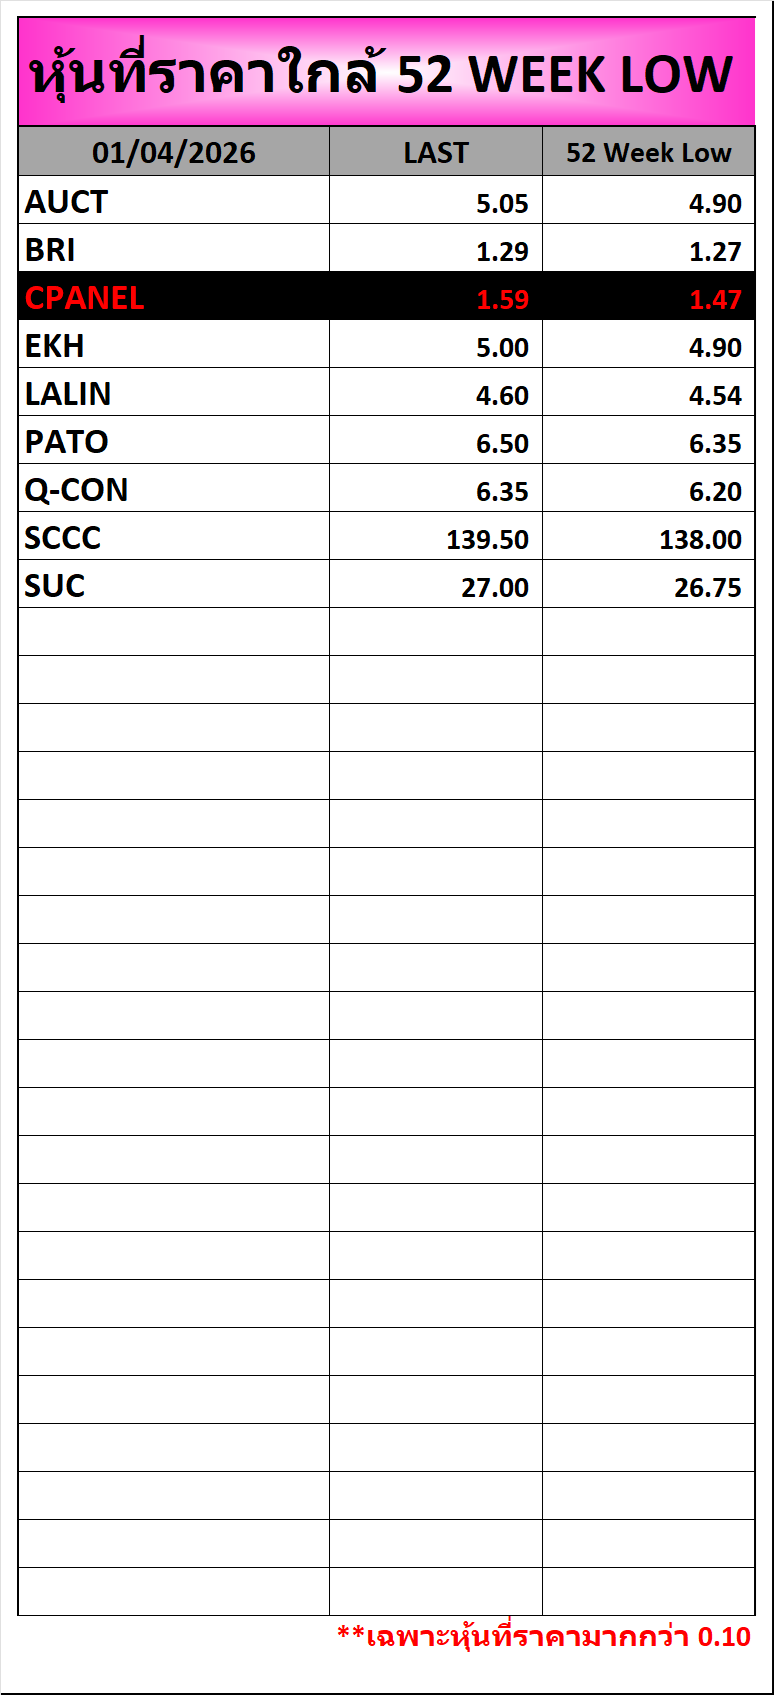Click AUCT last price 5.05

point(502,203)
